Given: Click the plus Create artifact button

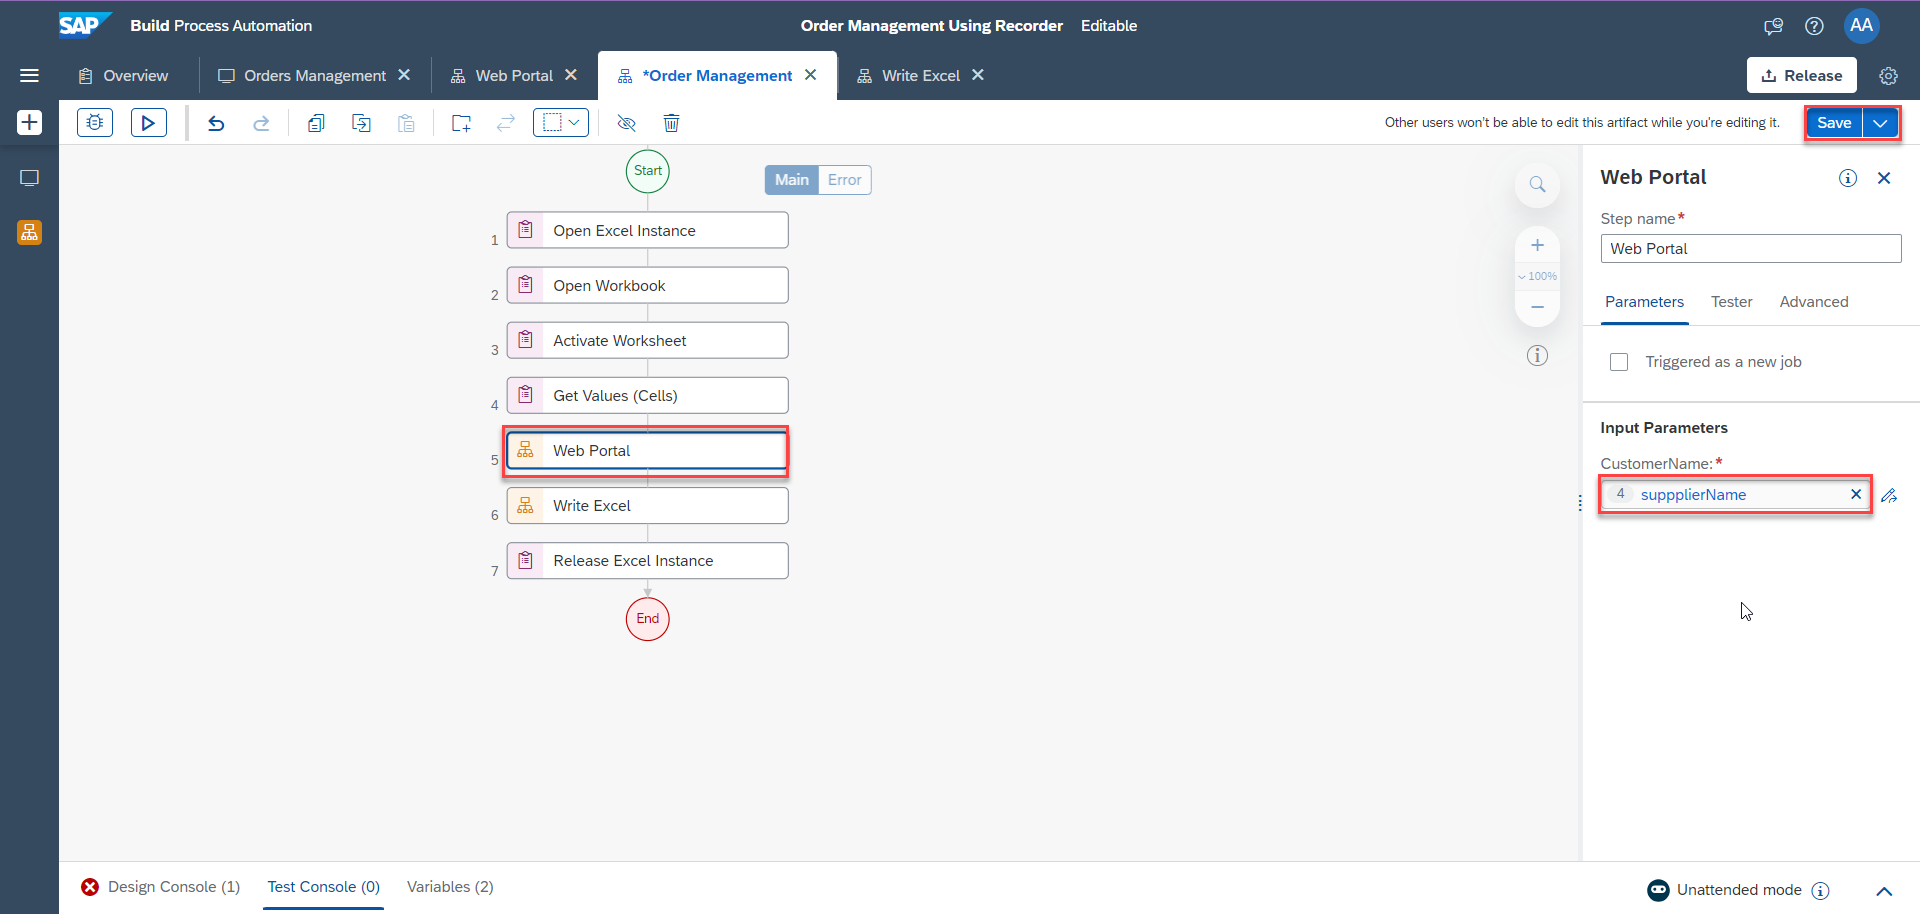Looking at the screenshot, I should [x=29, y=122].
